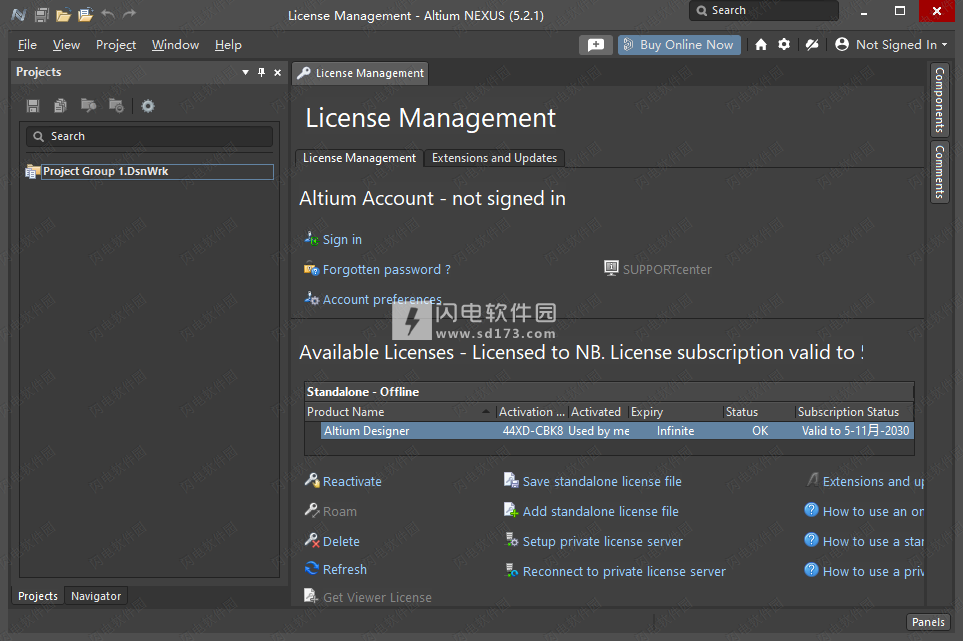Image resolution: width=963 pixels, height=641 pixels.
Task: Select the inner License Management tab
Action: coord(359,158)
